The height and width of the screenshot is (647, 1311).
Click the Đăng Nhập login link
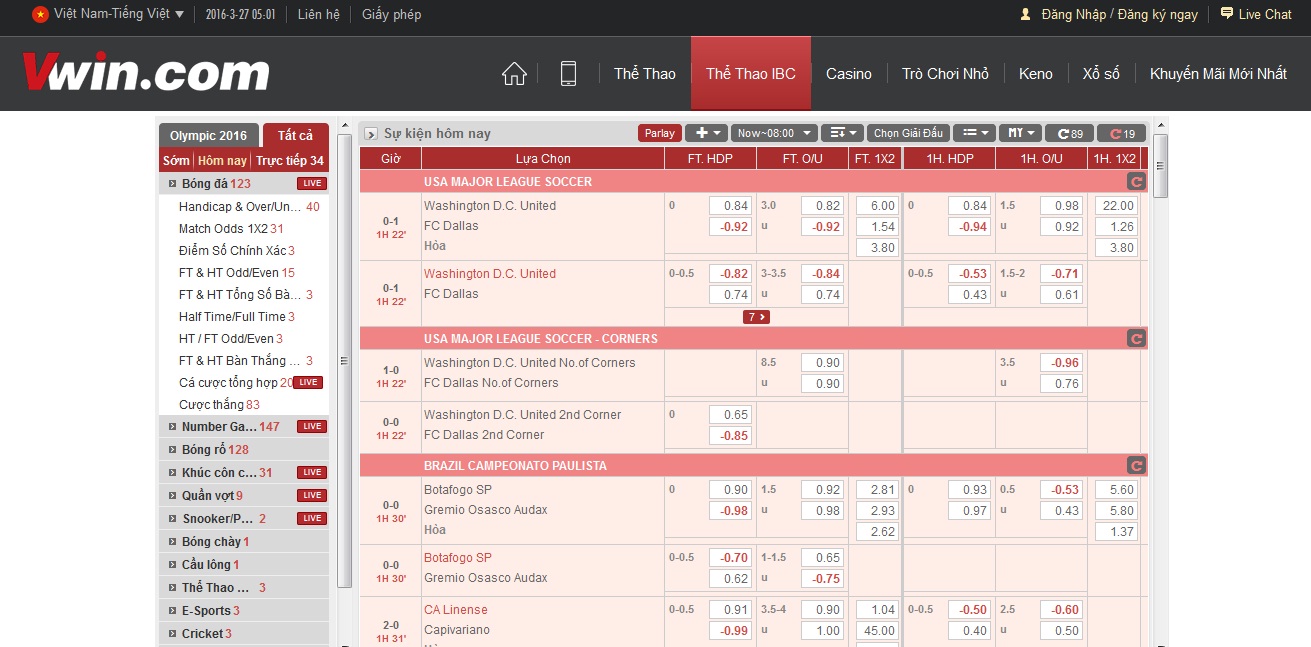pos(1073,14)
